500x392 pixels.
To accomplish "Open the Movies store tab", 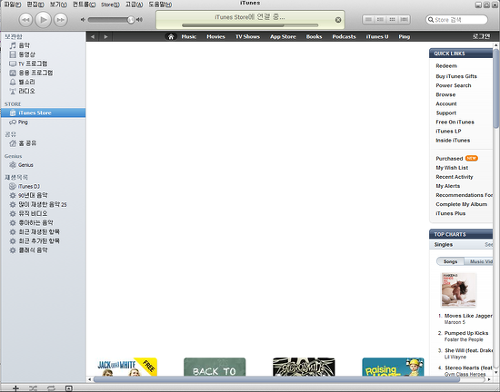I will (x=216, y=37).
